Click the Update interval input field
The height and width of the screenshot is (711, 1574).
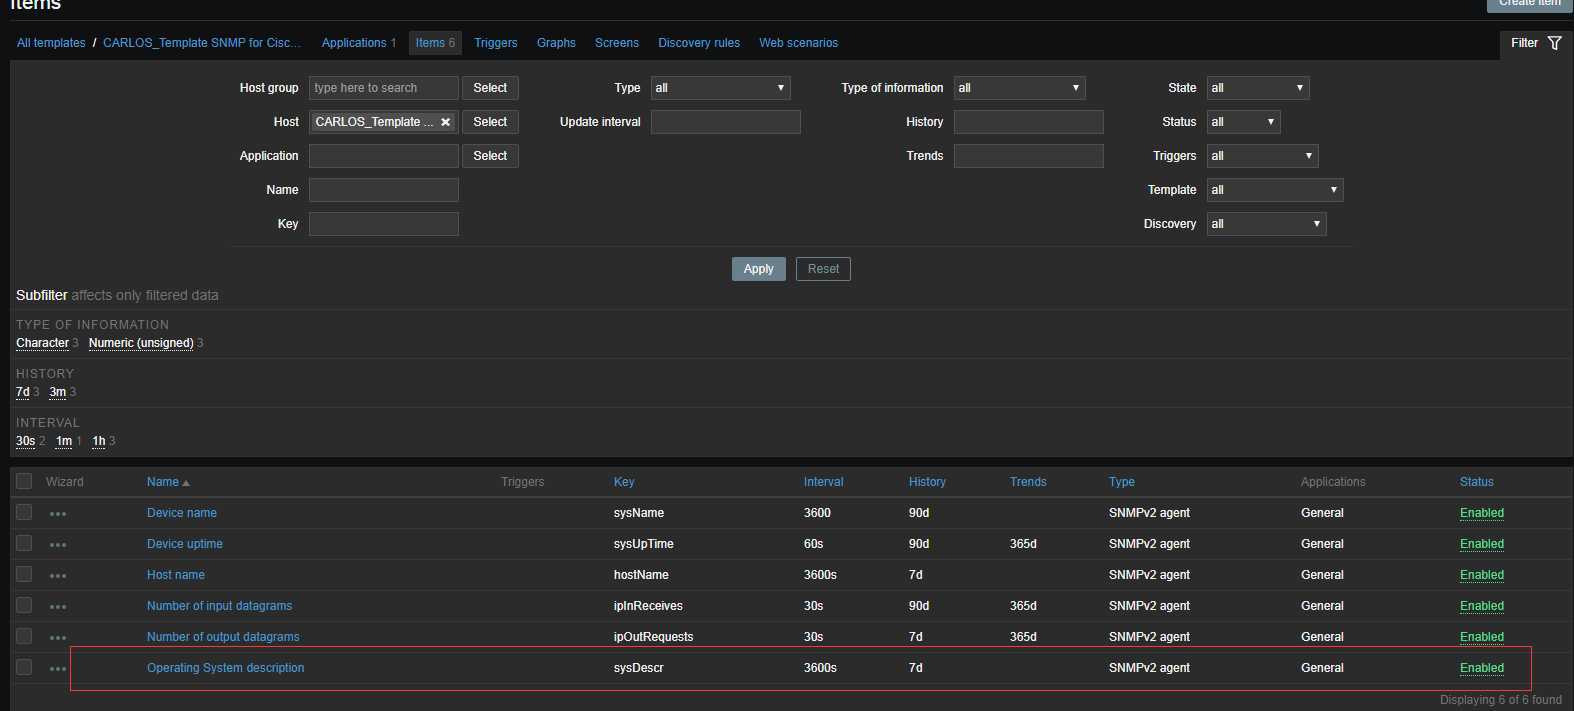point(726,122)
